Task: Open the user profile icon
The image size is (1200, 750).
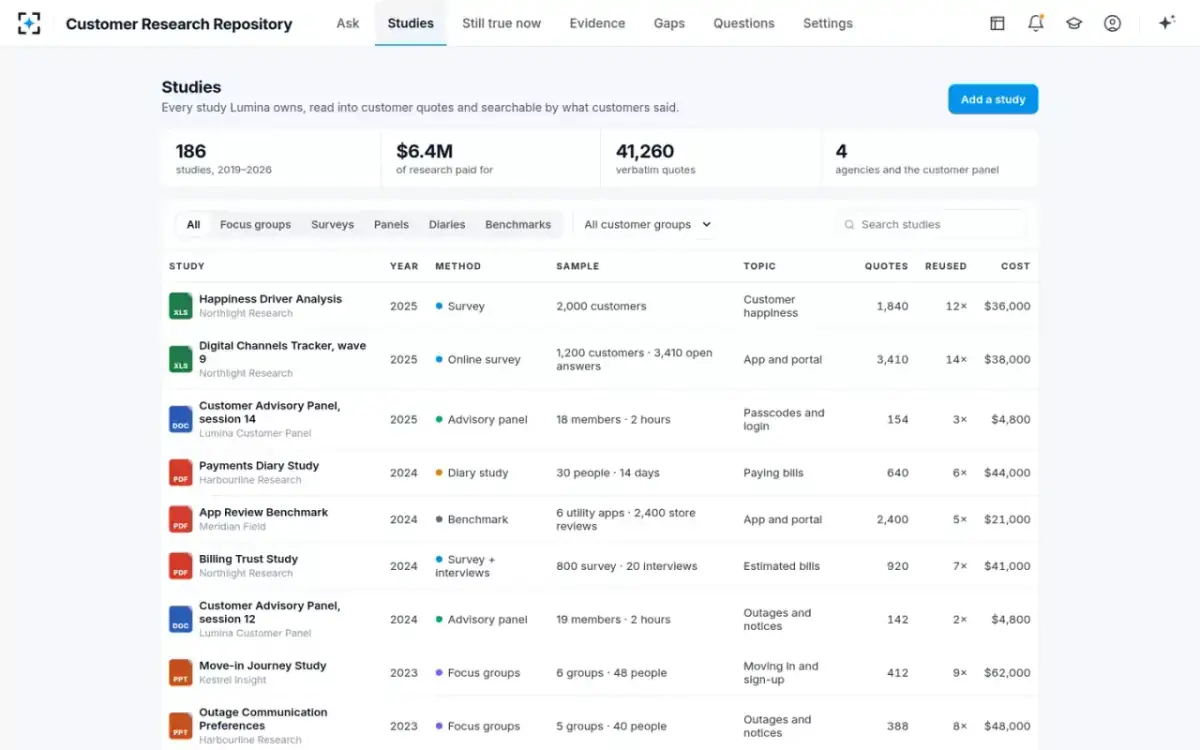Action: [1112, 23]
